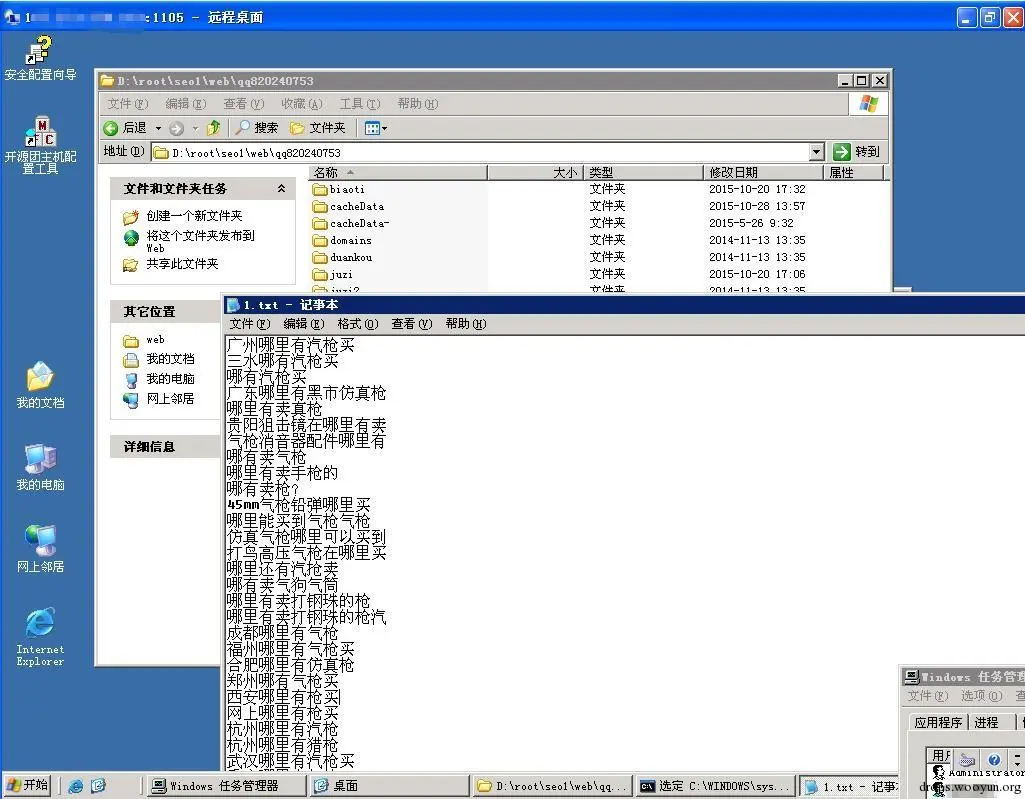Click the 其它位置 panel header
Screen dimensions: 1025x799
pyautogui.click(x=166, y=312)
